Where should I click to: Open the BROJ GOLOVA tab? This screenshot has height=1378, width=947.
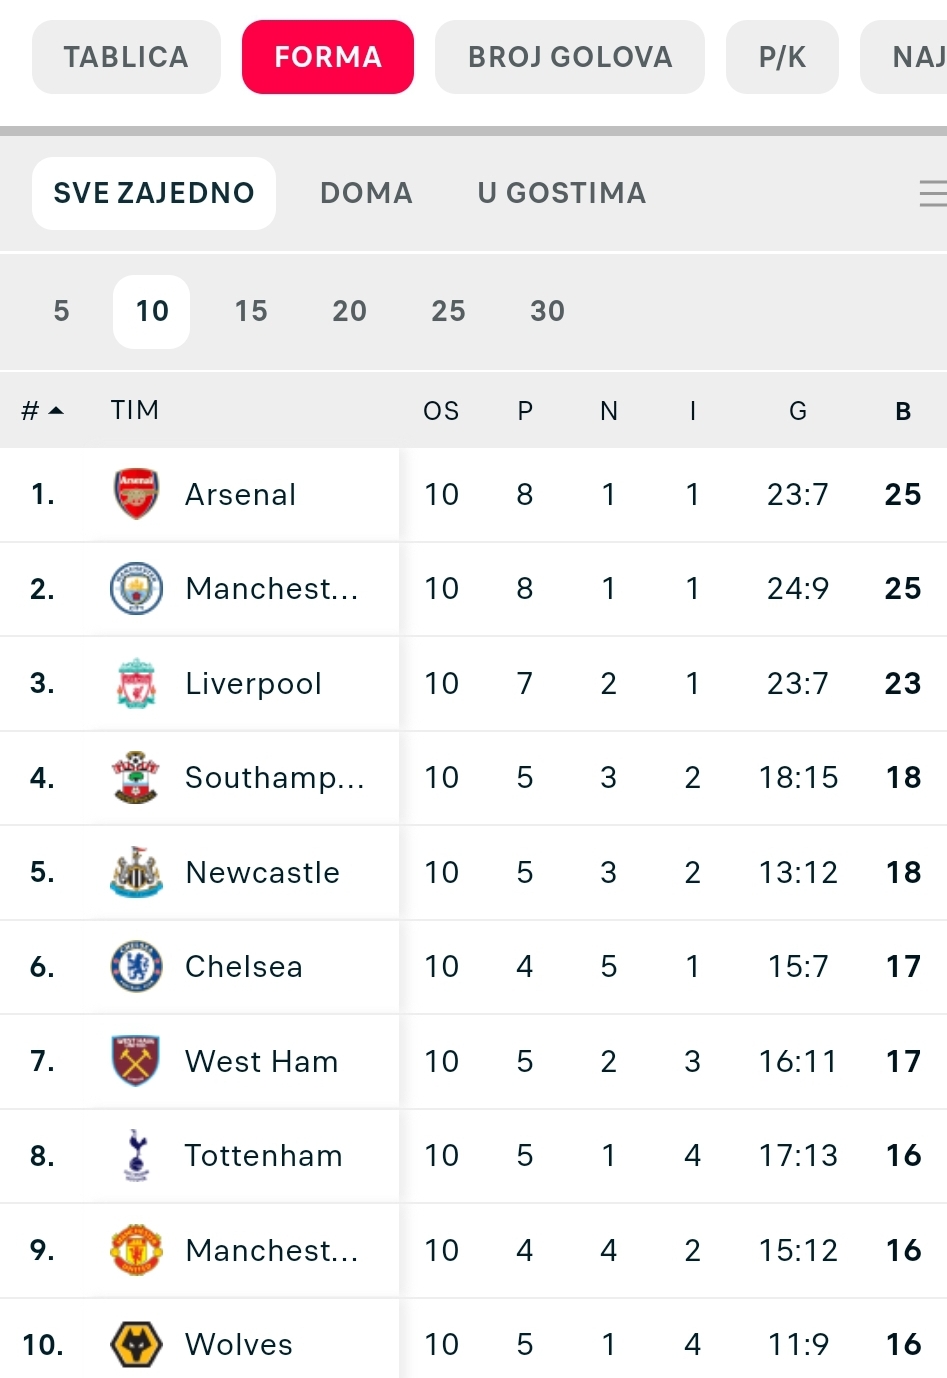coord(570,57)
